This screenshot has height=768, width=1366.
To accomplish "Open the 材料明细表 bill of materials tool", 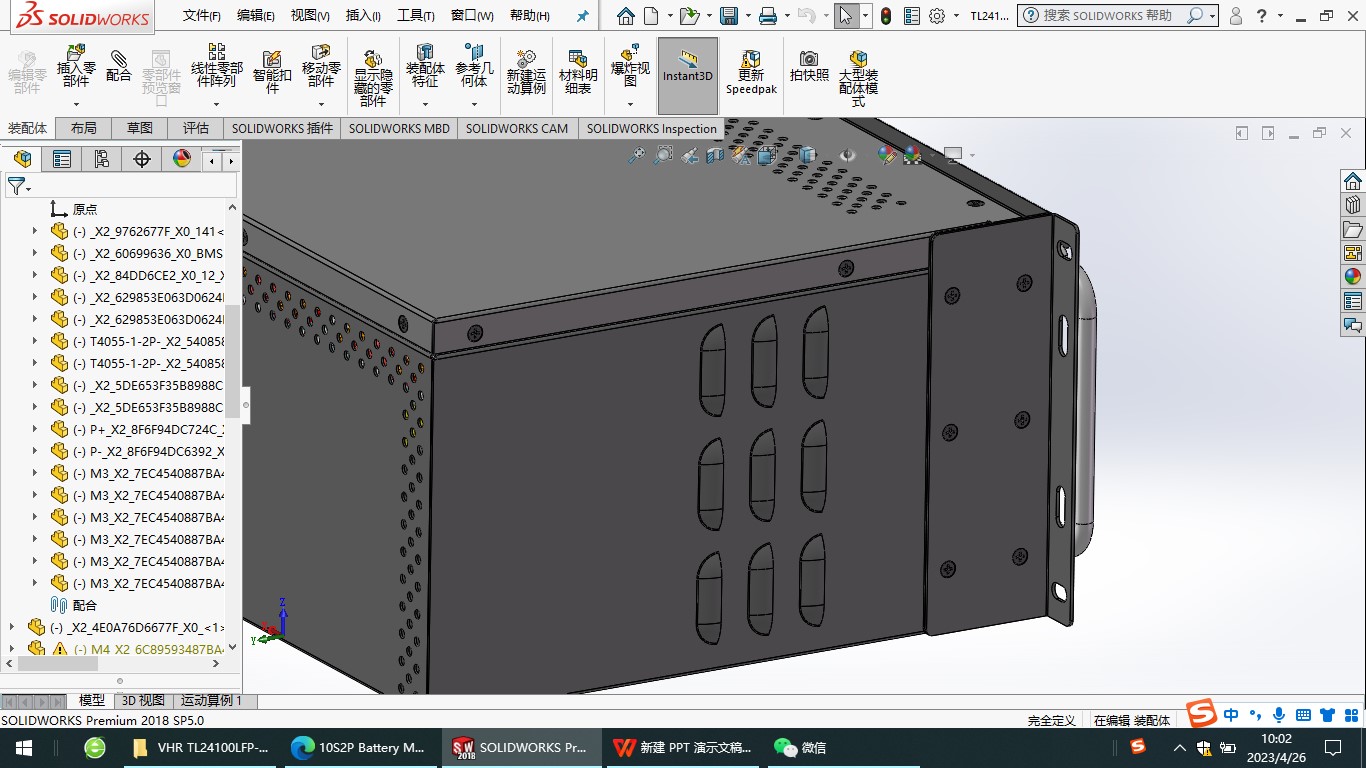I will [577, 73].
